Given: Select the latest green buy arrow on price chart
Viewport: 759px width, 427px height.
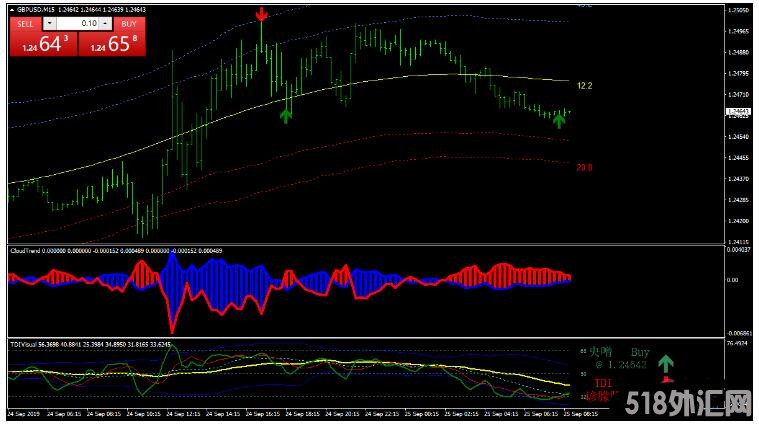Looking at the screenshot, I should [559, 121].
